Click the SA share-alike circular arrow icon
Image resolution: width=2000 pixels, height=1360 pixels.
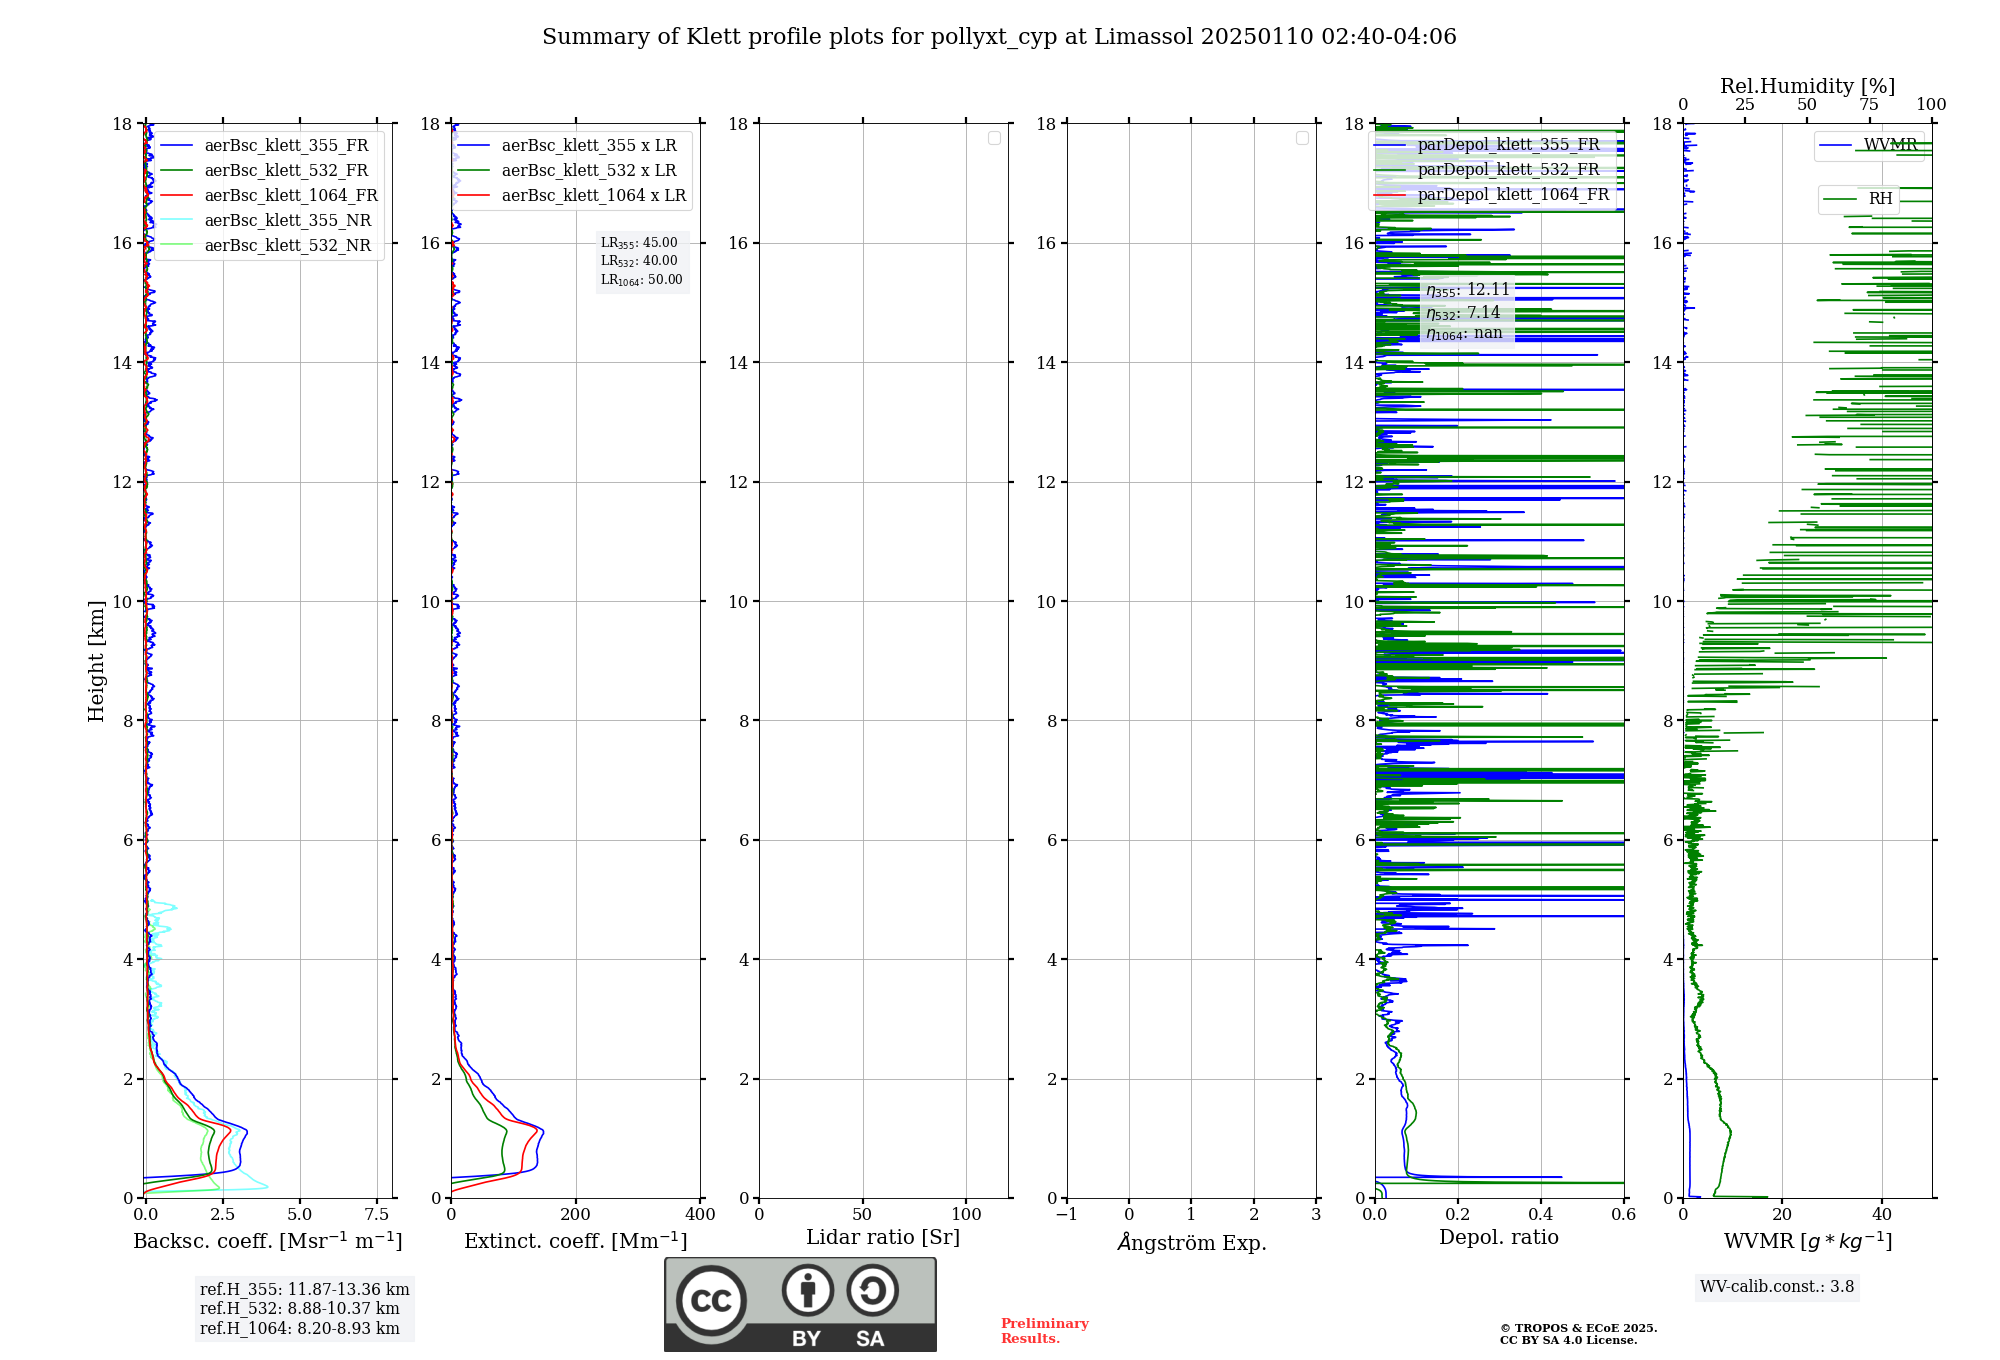tap(872, 1290)
